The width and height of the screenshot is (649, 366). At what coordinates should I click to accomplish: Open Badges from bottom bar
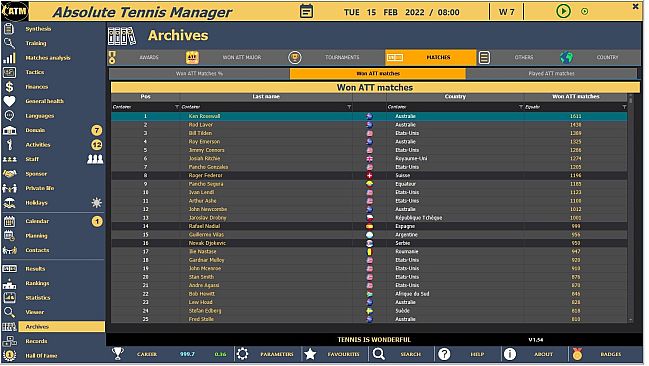[x=600, y=354]
